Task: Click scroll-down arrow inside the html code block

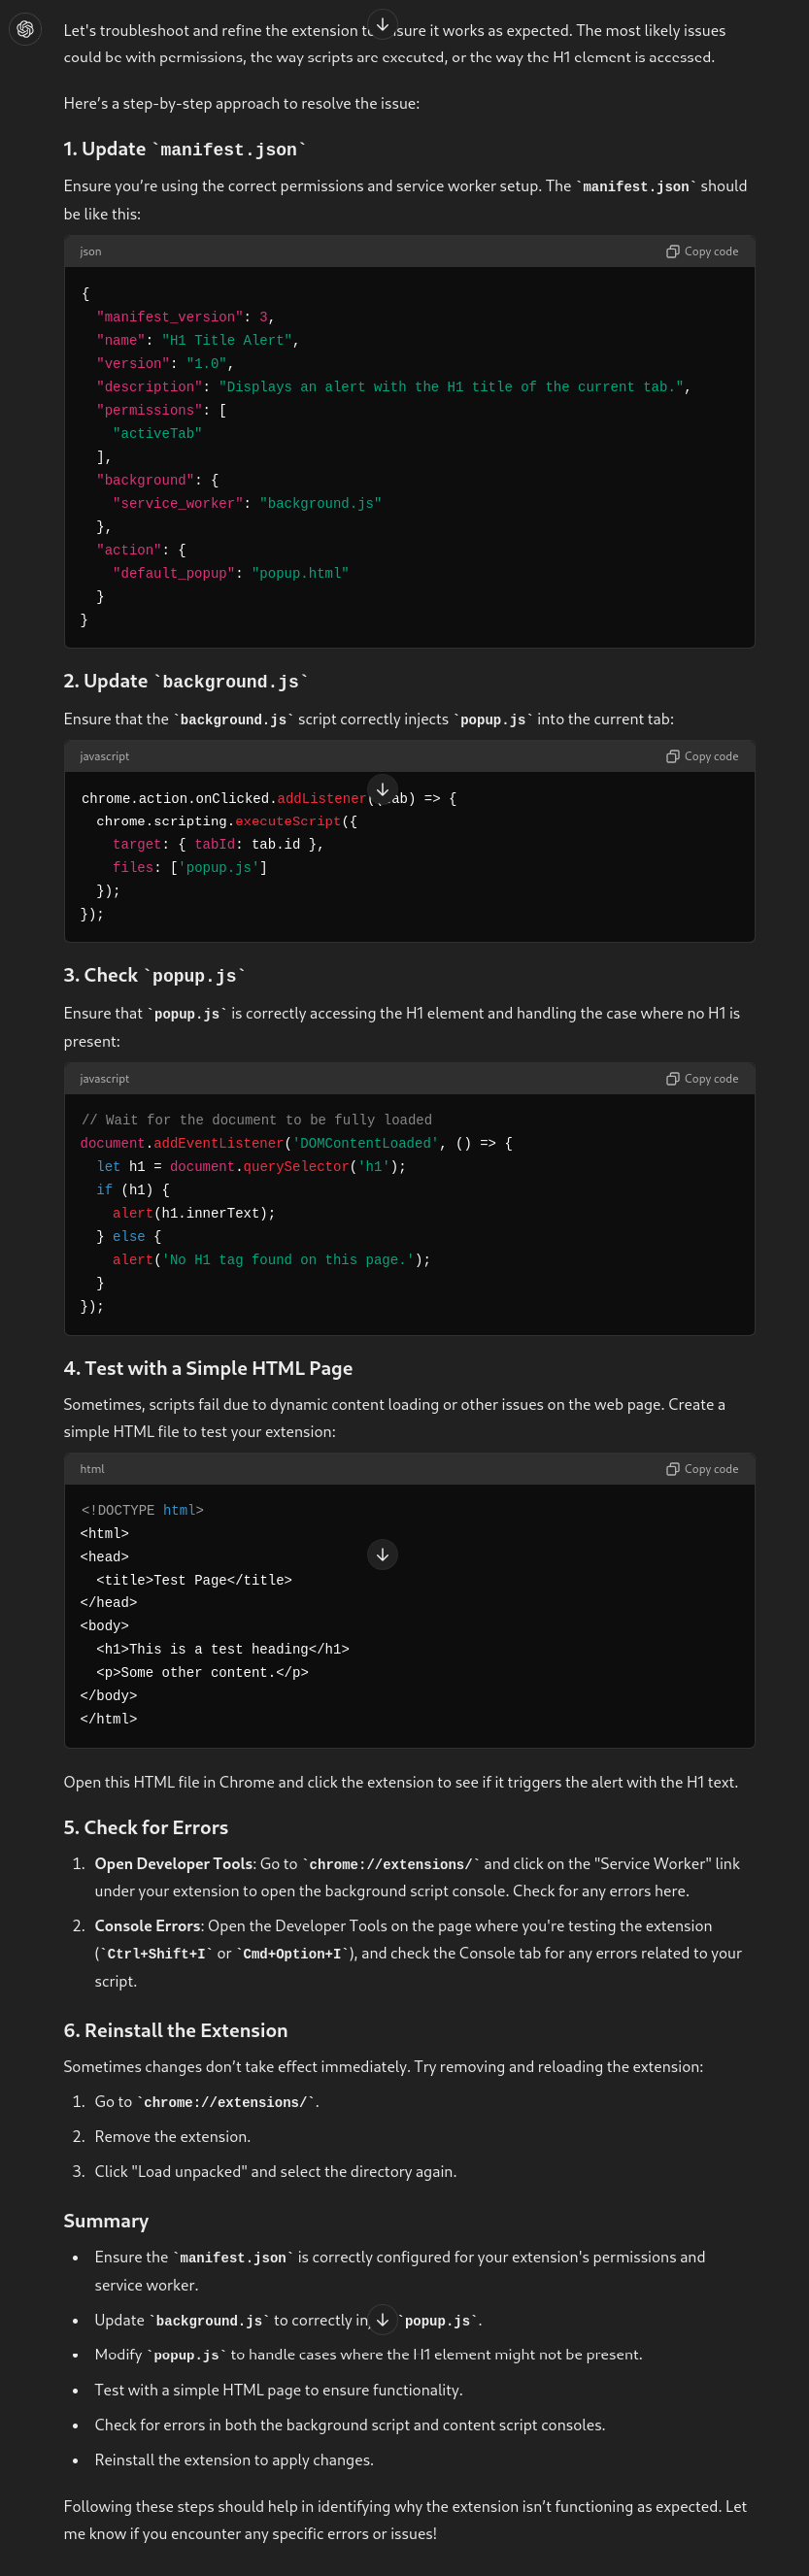Action: pyautogui.click(x=382, y=1554)
